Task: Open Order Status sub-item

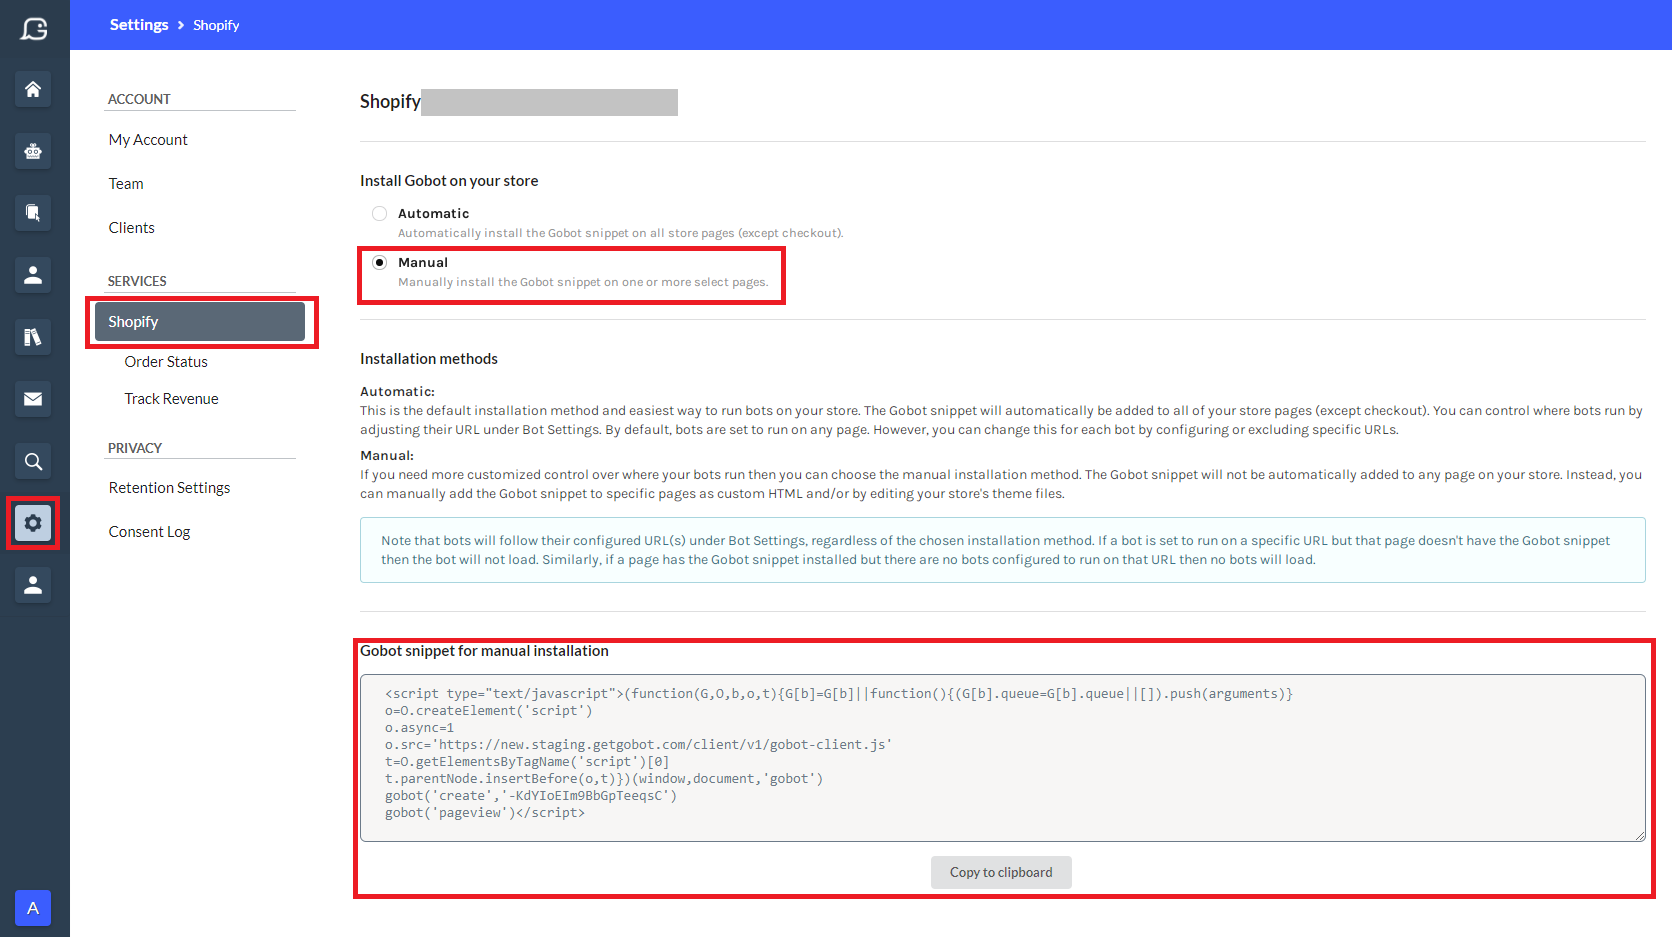Action: coord(166,362)
